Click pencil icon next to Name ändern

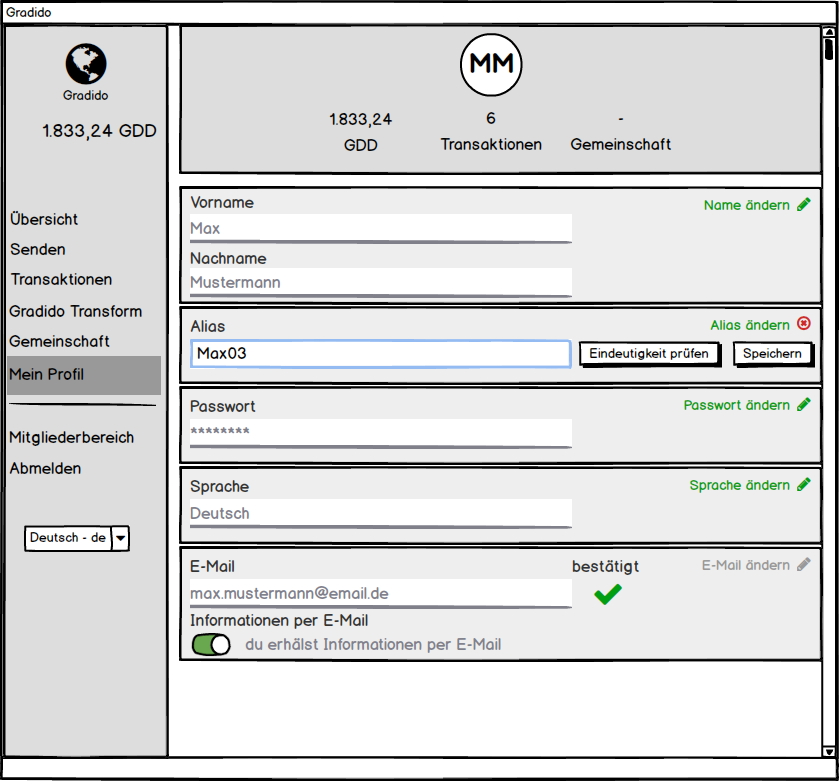click(x=804, y=205)
